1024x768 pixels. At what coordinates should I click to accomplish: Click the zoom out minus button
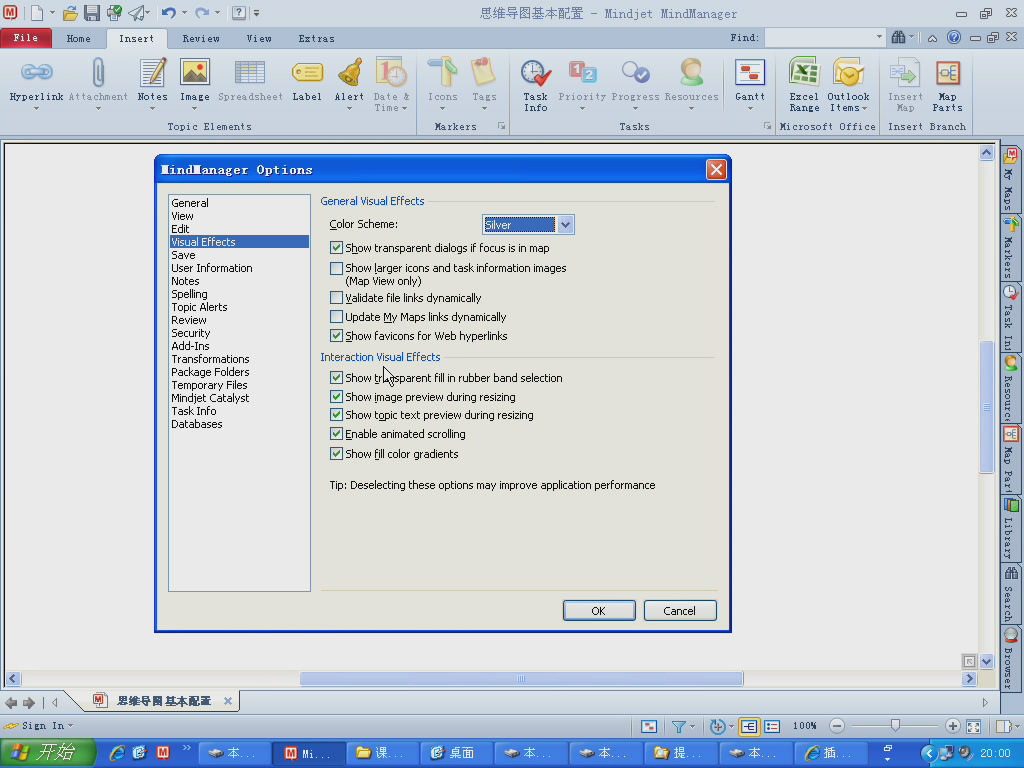point(837,726)
